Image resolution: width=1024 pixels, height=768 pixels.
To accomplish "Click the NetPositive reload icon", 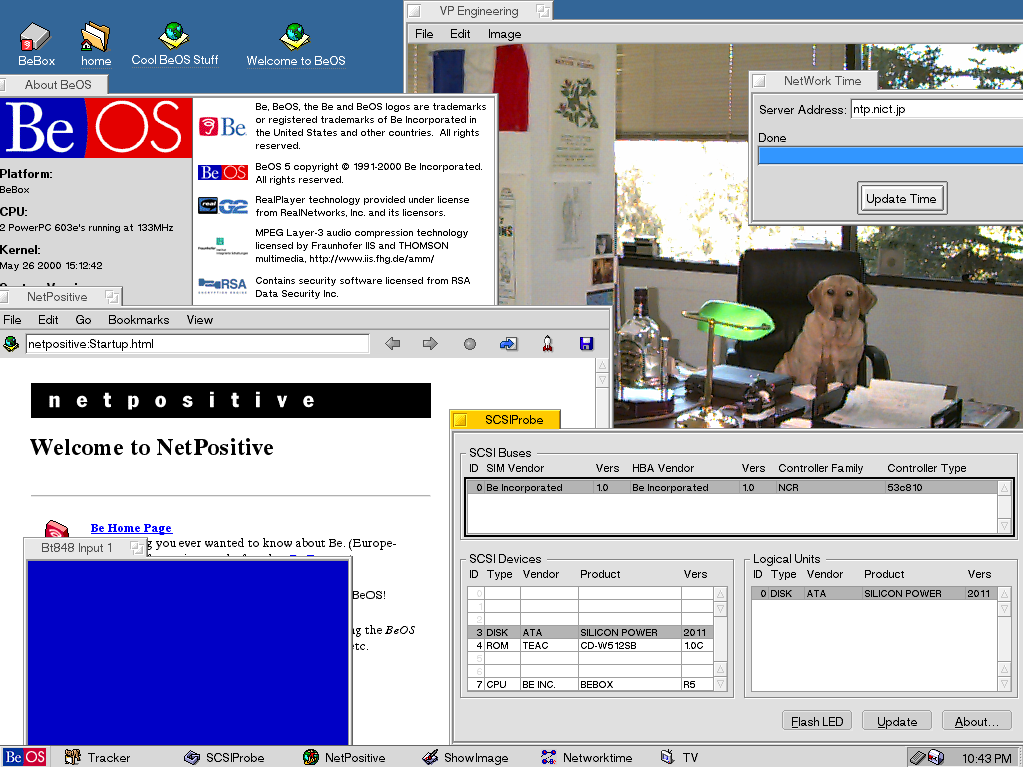I will coord(508,344).
